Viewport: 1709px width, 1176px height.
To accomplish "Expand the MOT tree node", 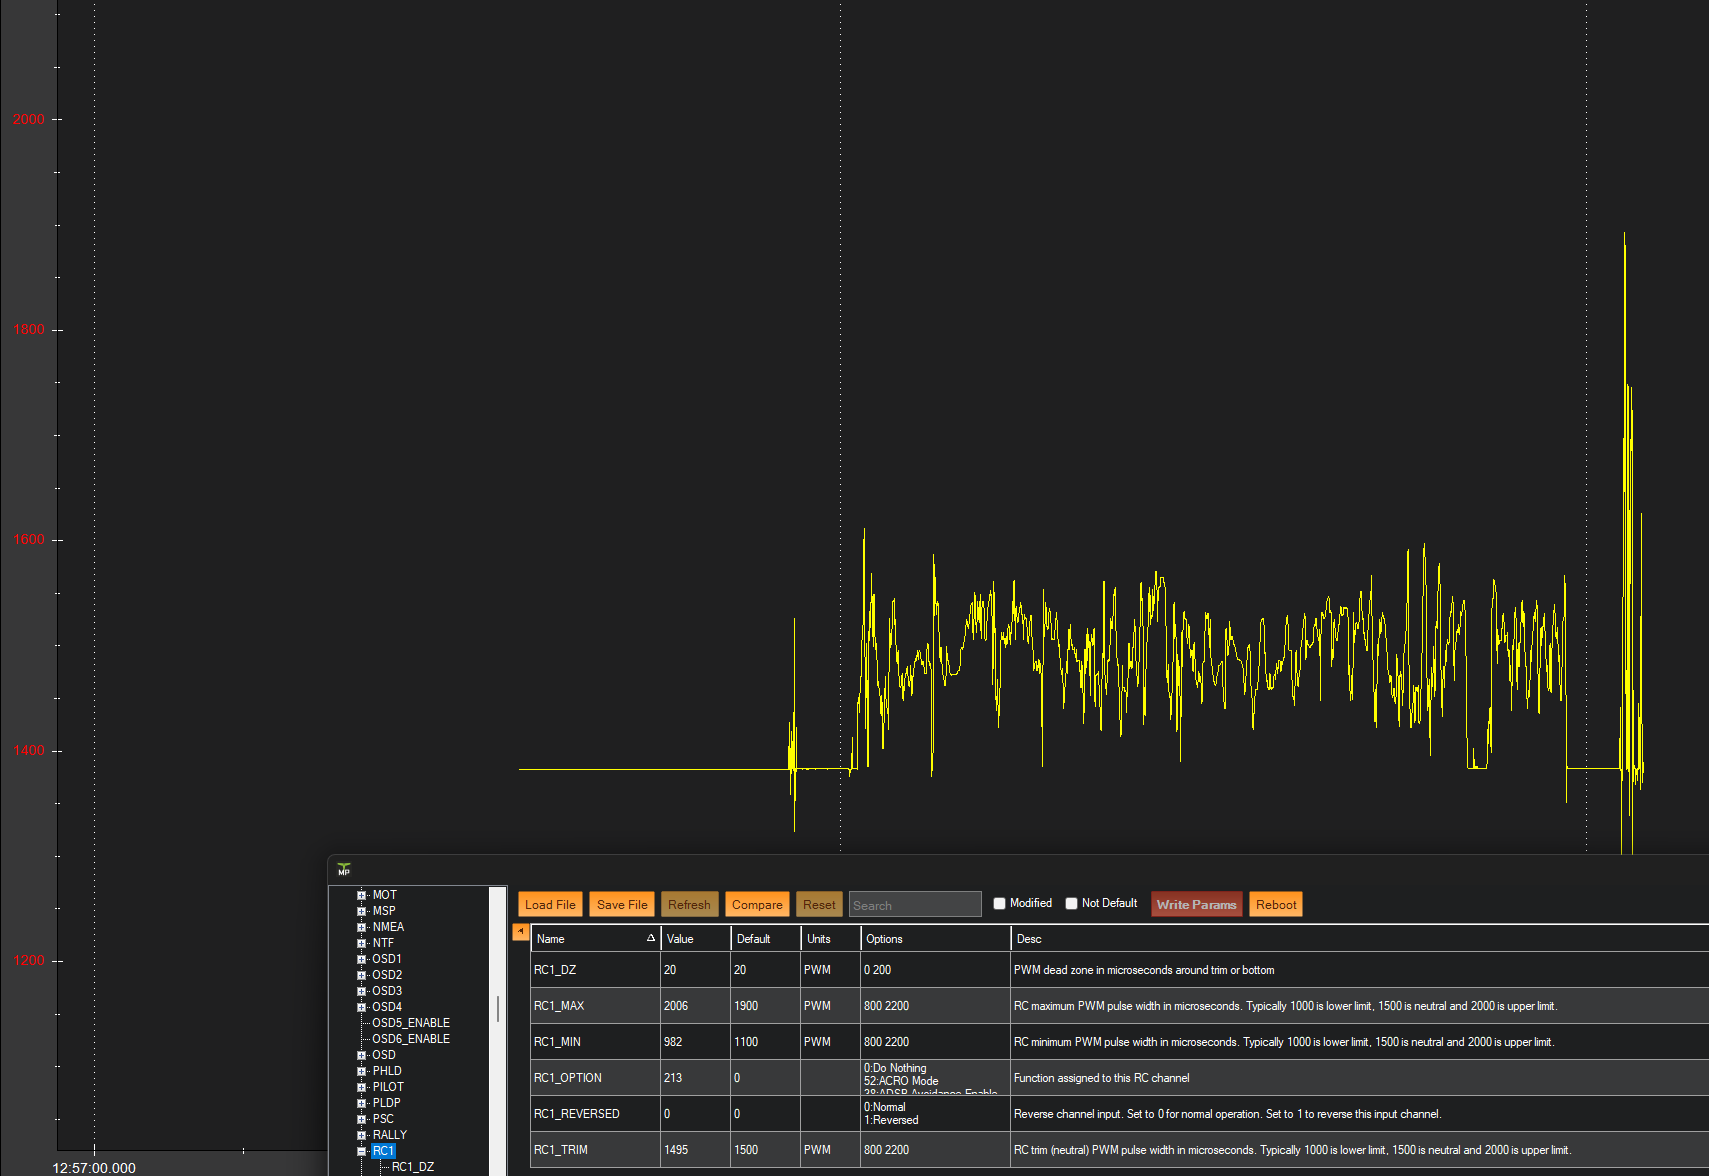I will (x=362, y=896).
